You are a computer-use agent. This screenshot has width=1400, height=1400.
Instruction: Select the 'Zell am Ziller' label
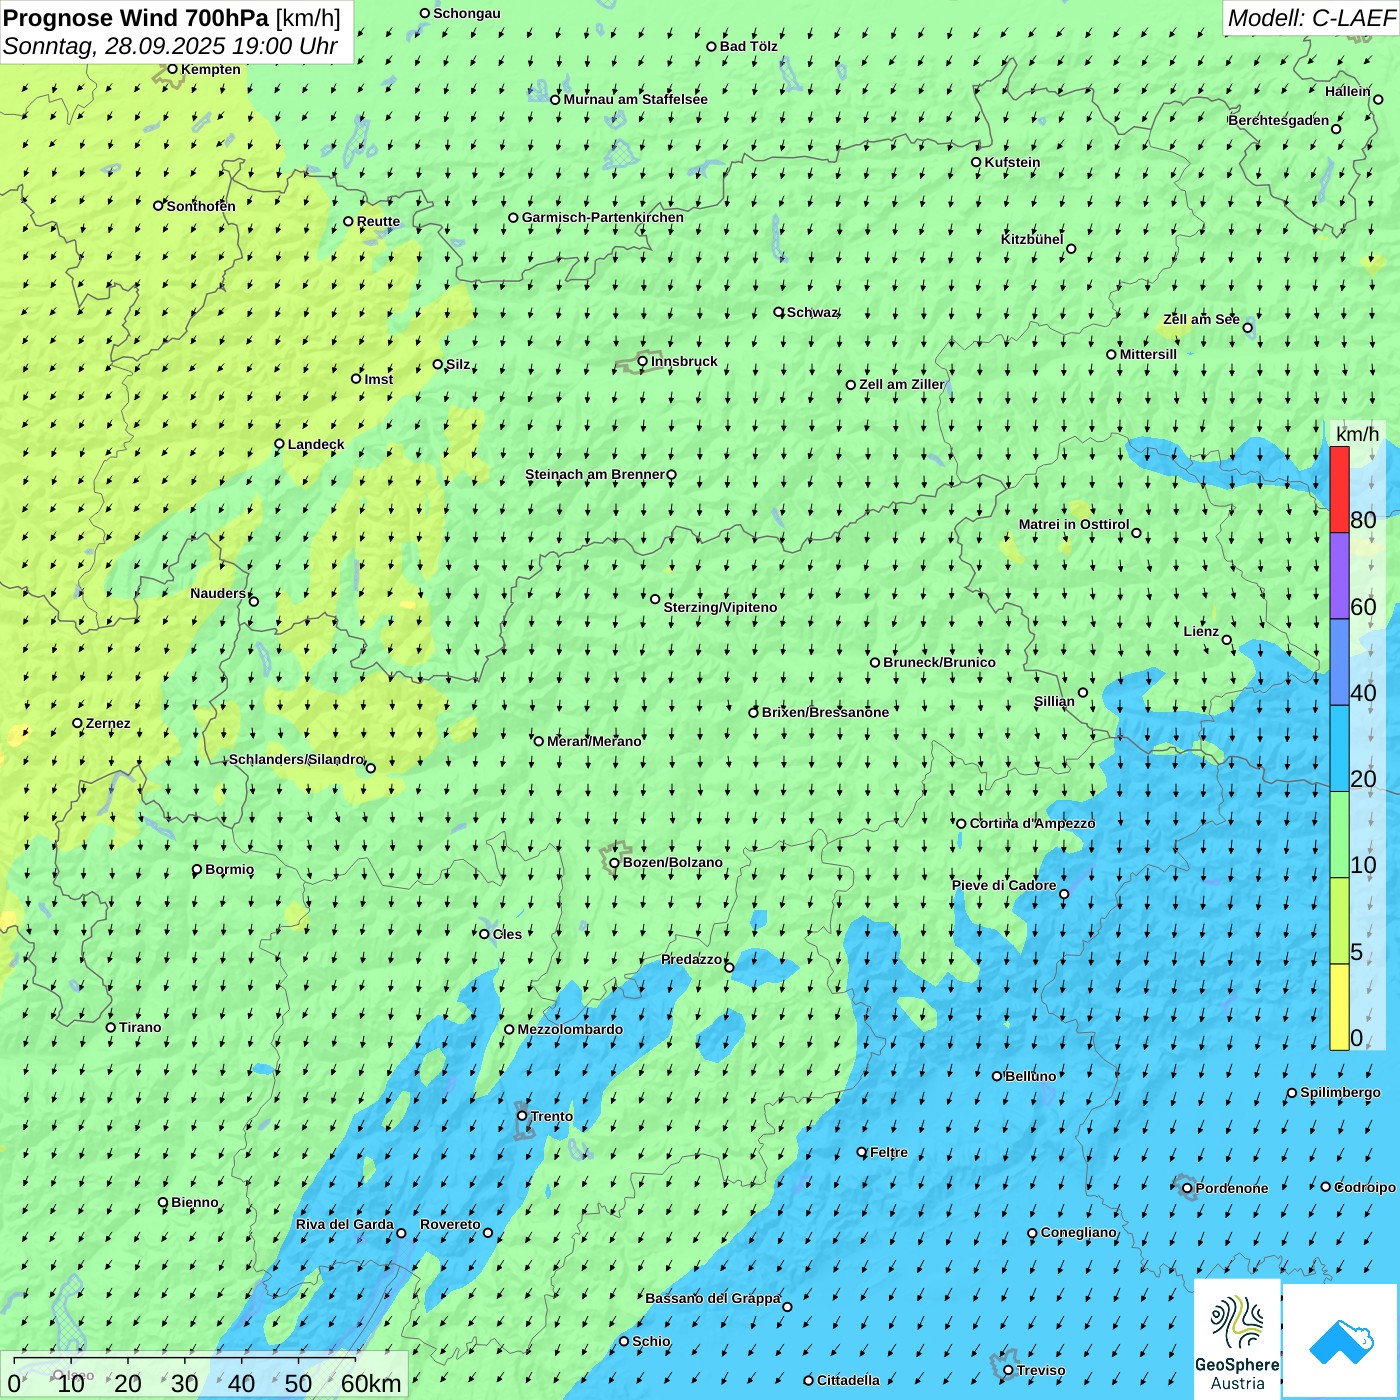(x=901, y=384)
